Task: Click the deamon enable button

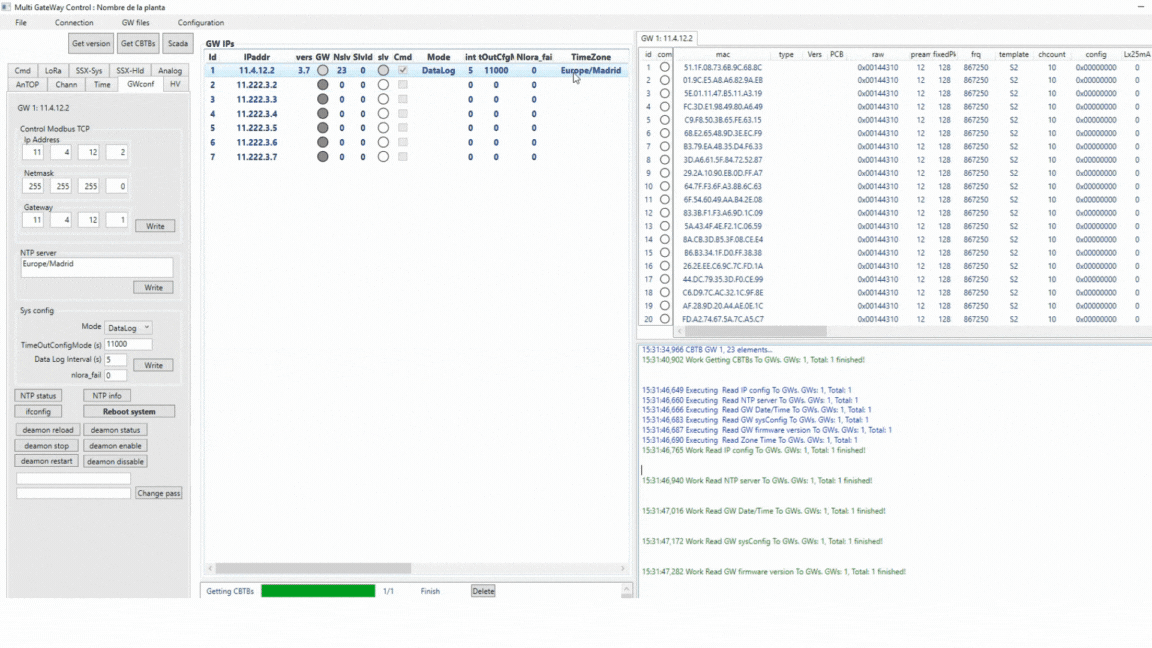Action: point(115,446)
